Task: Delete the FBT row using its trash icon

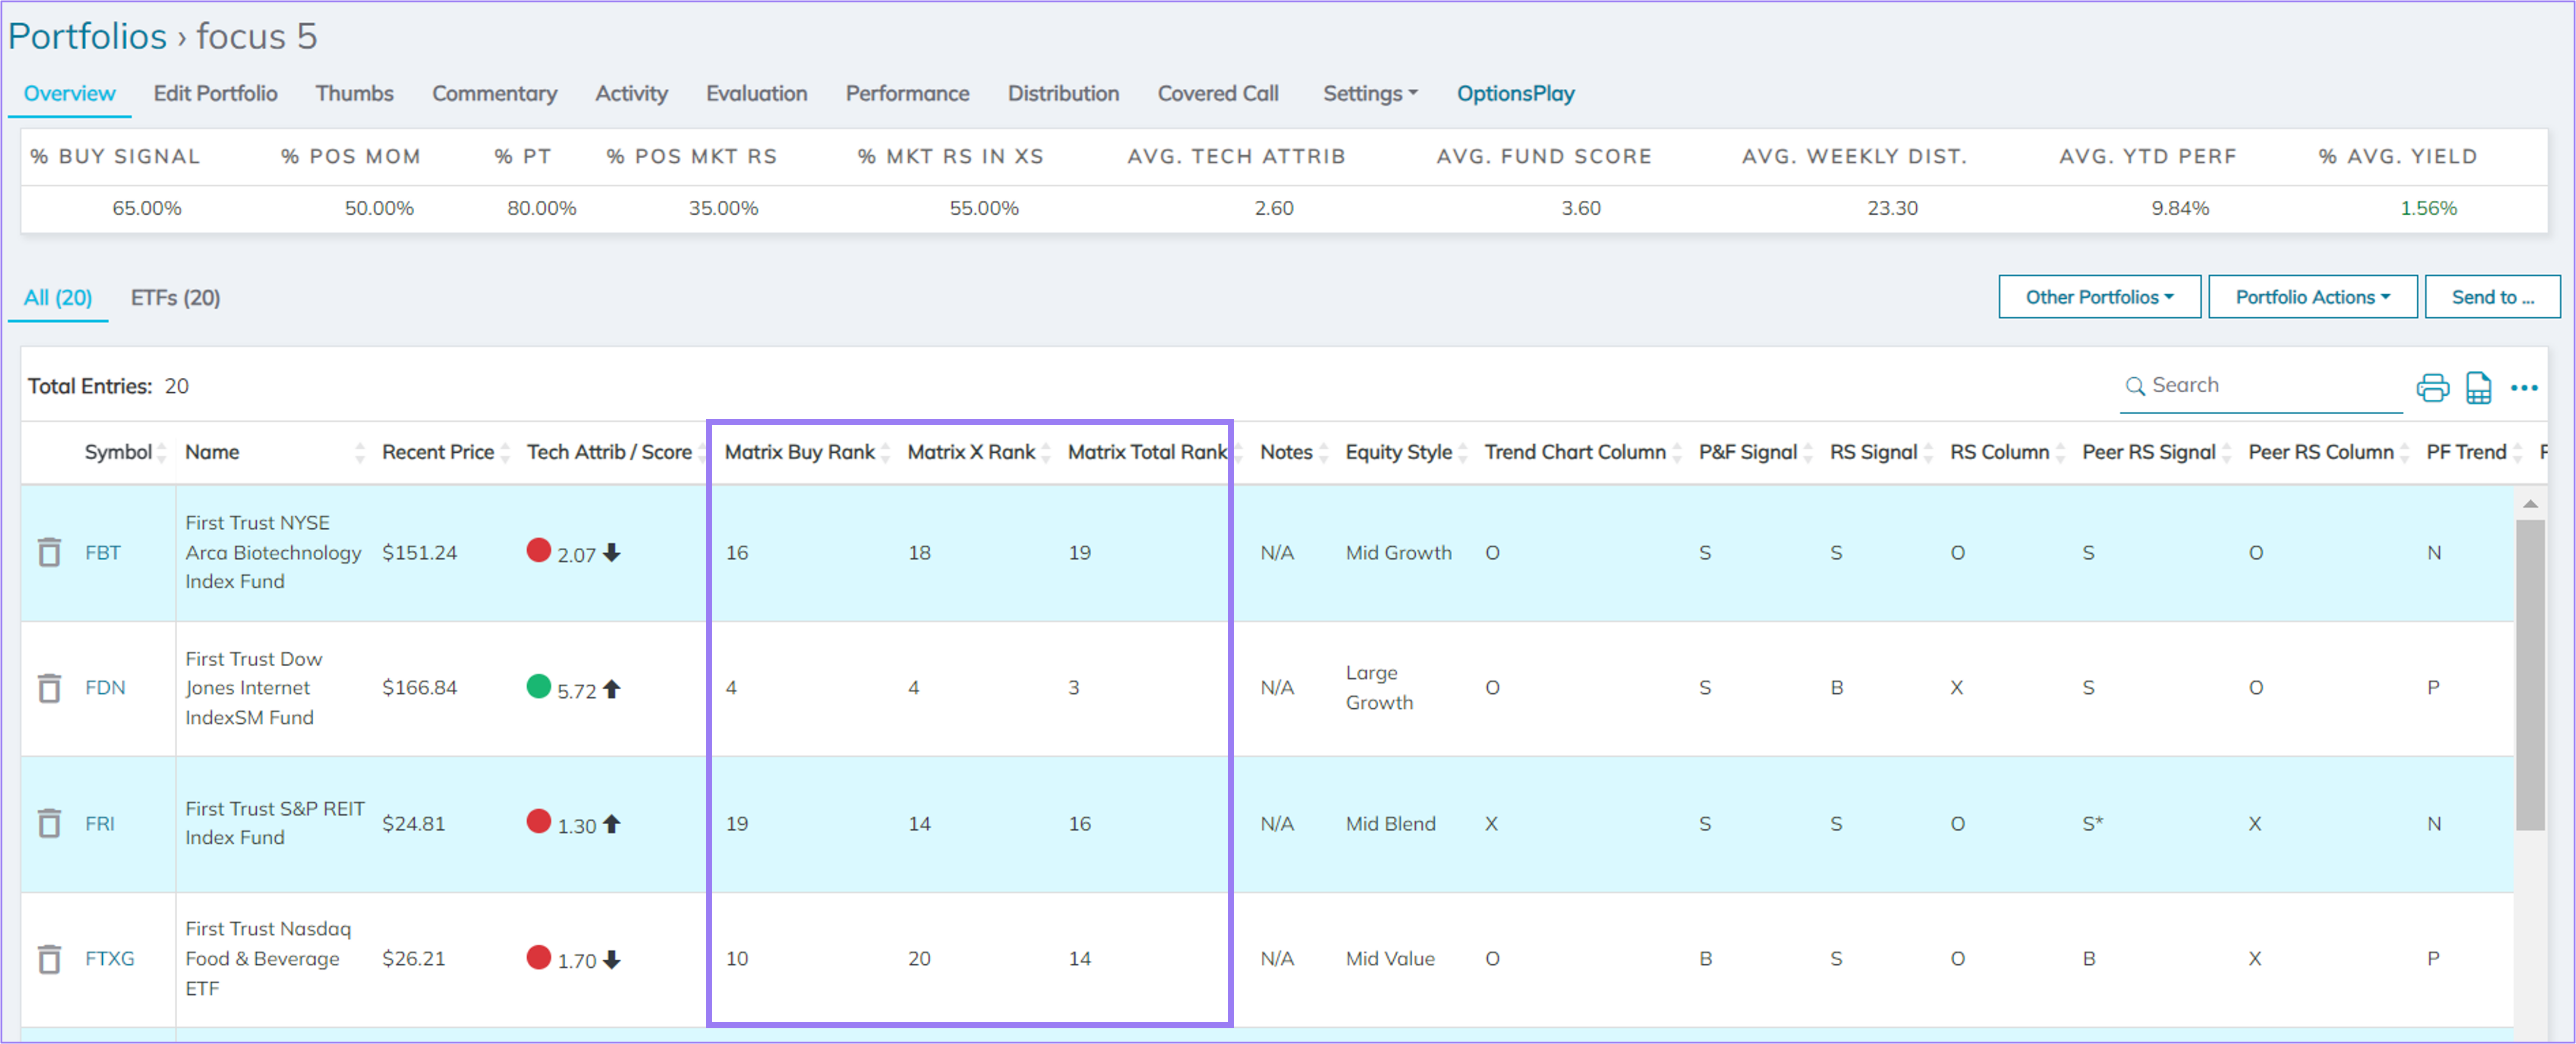Action: (49, 552)
